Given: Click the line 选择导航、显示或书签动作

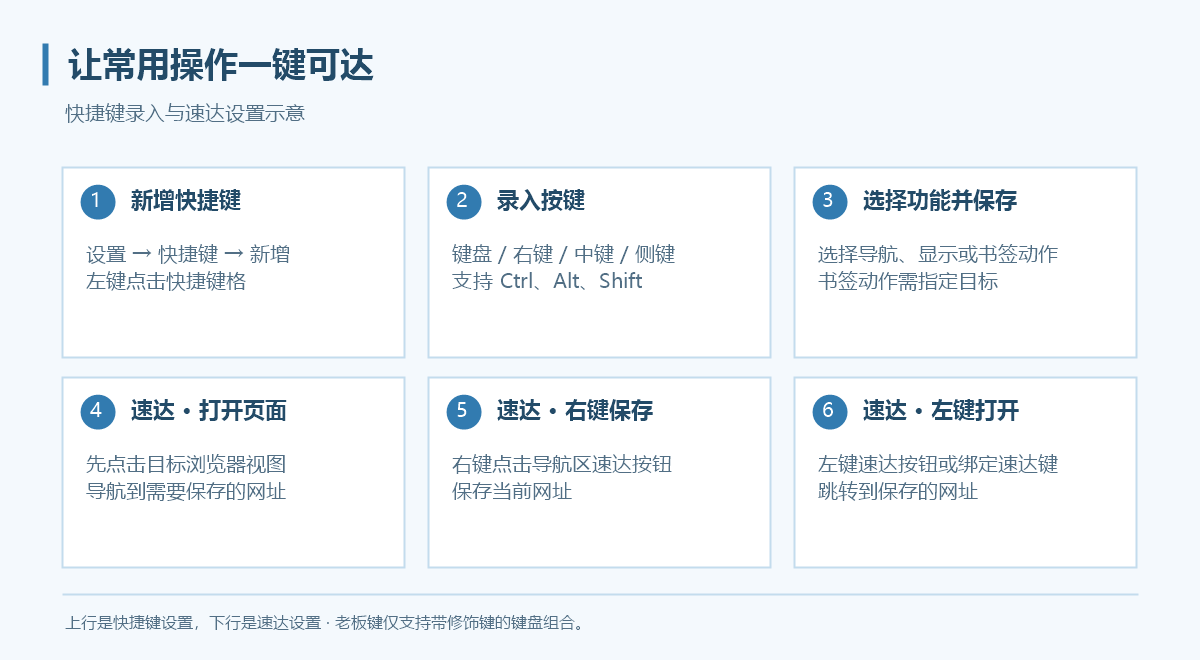Looking at the screenshot, I should coord(938,255).
